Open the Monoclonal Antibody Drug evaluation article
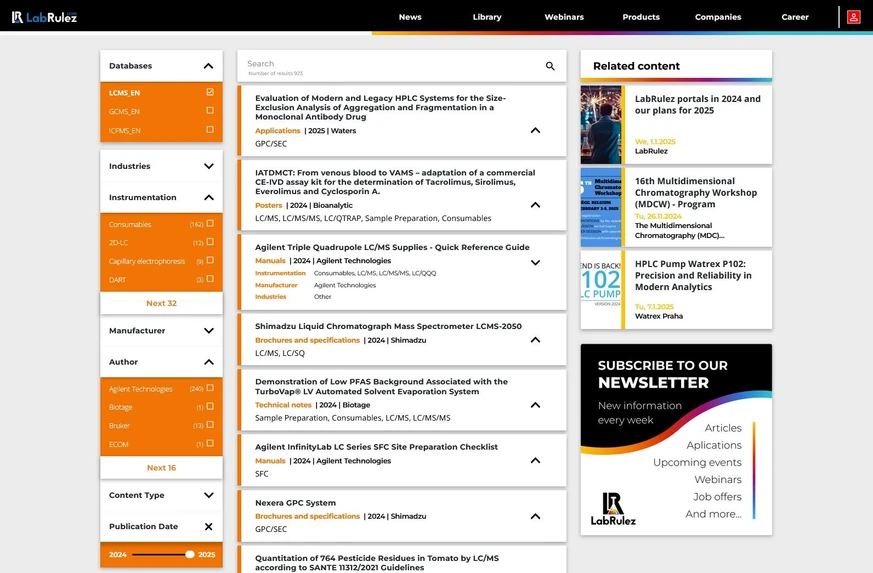The height and width of the screenshot is (573, 873). 381,107
